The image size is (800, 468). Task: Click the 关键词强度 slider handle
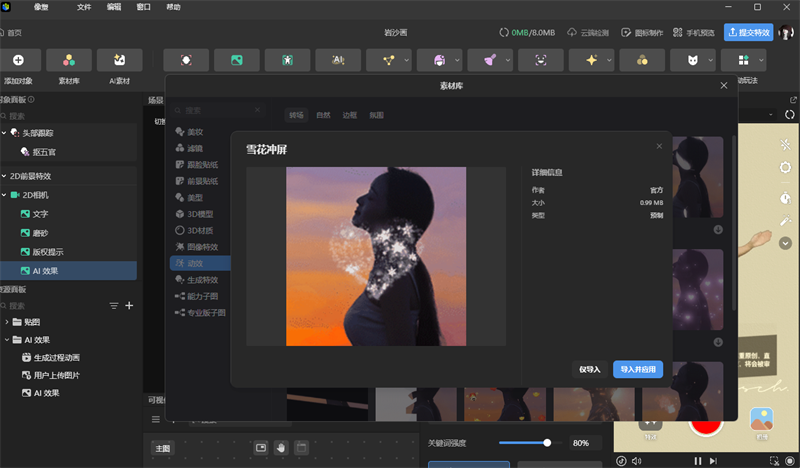coord(547,442)
